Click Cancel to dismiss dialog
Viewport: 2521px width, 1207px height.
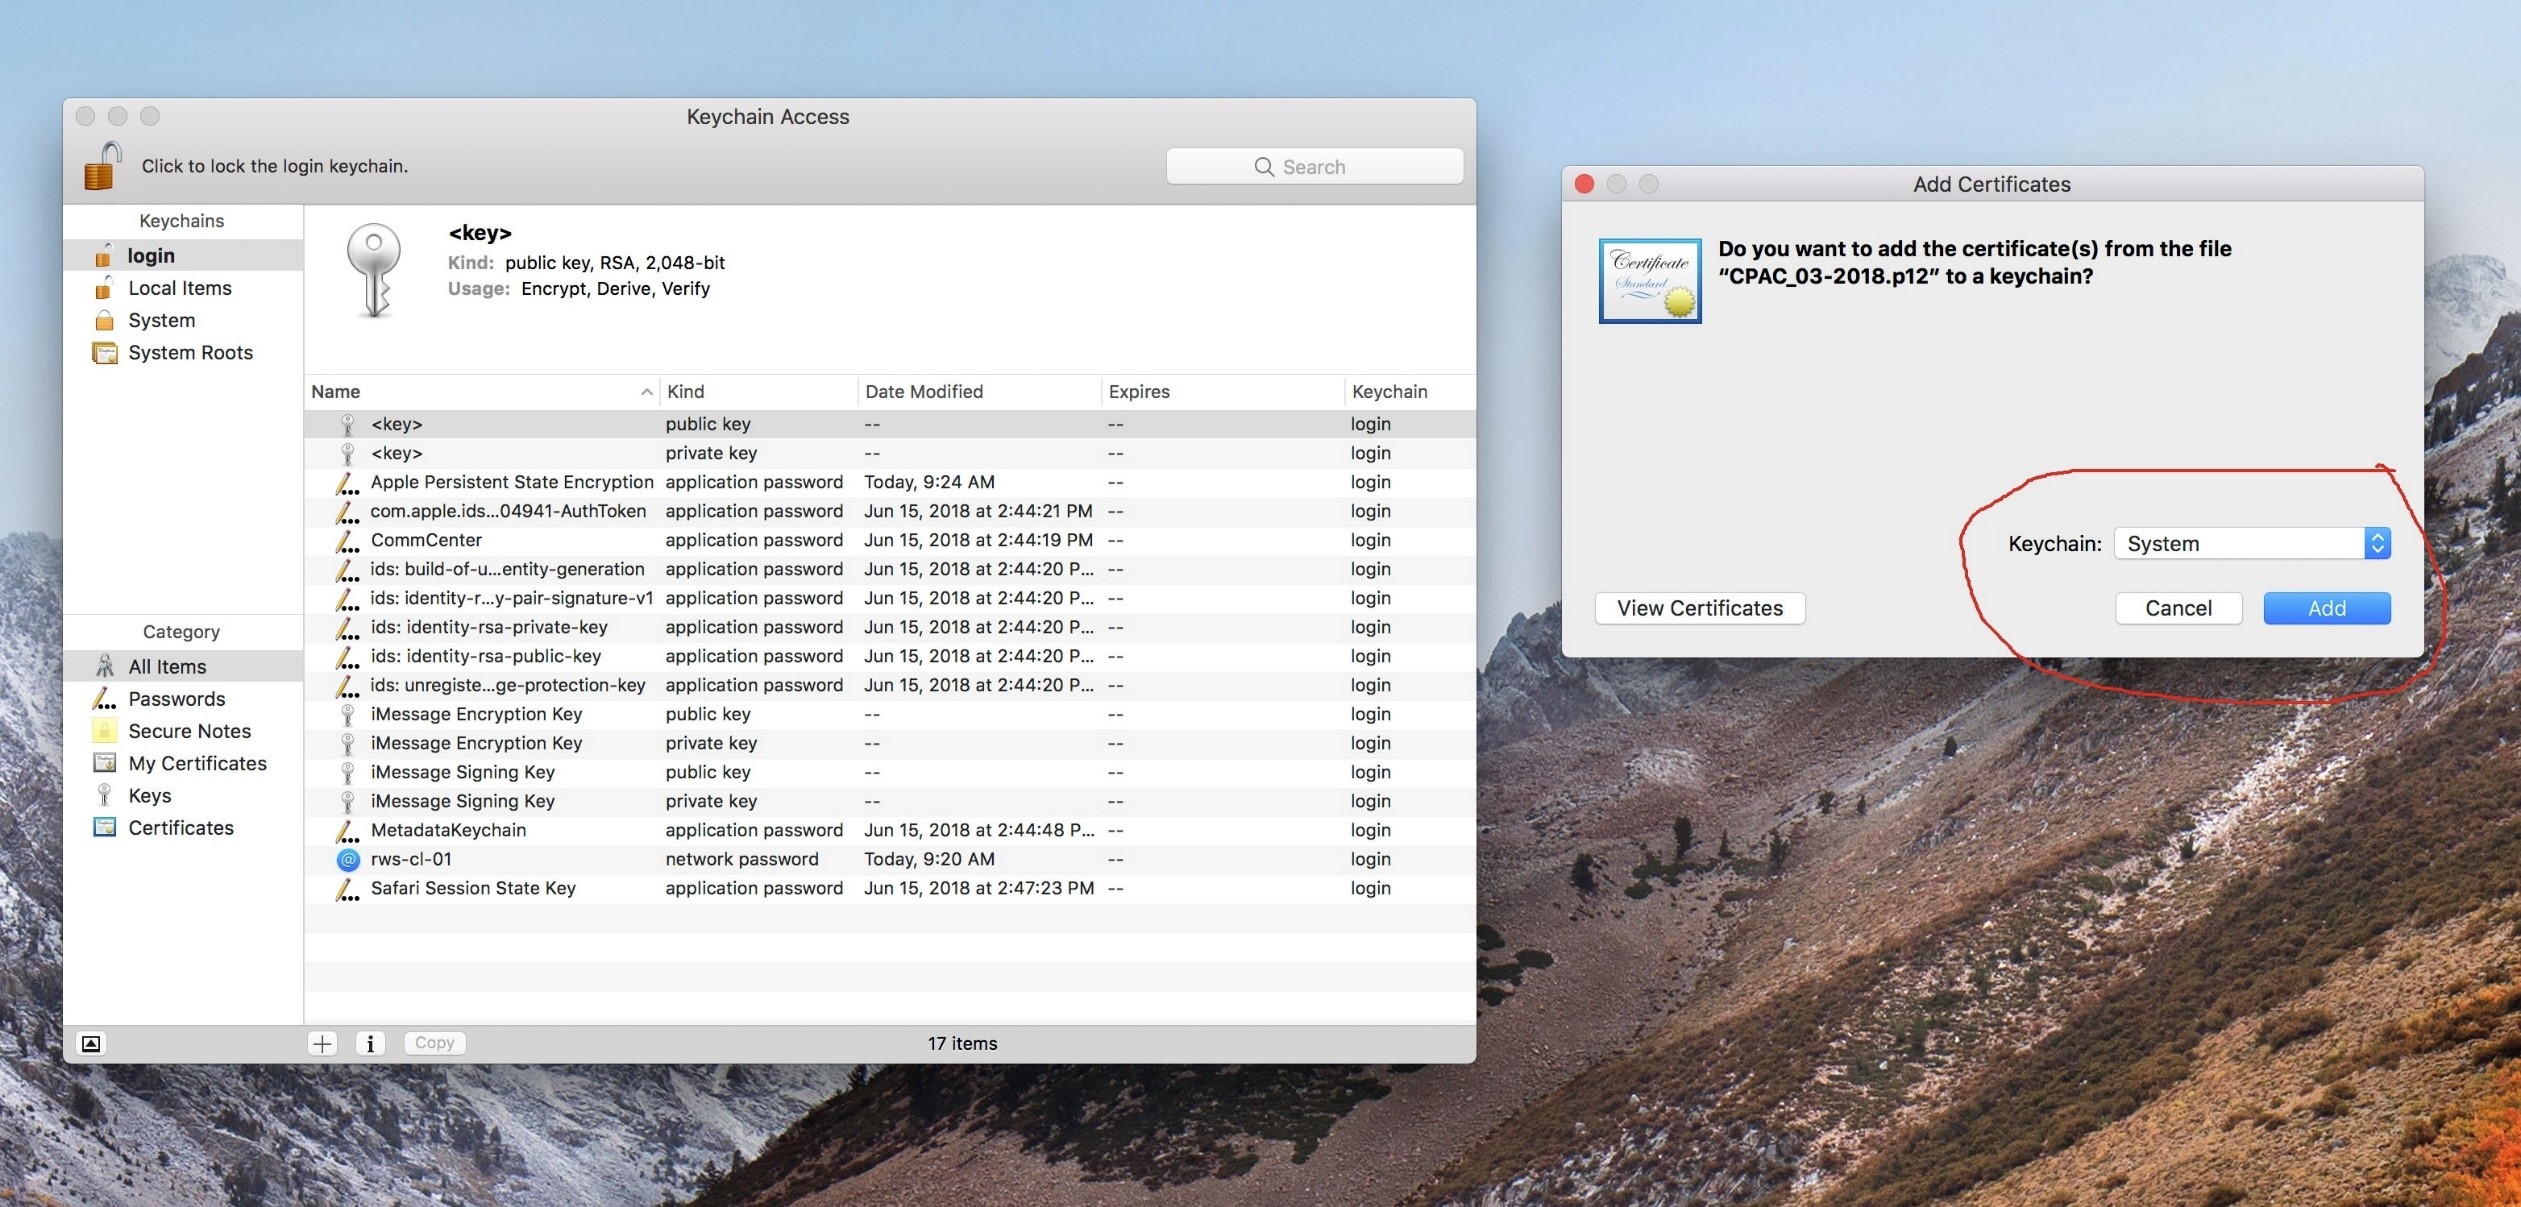point(2179,608)
